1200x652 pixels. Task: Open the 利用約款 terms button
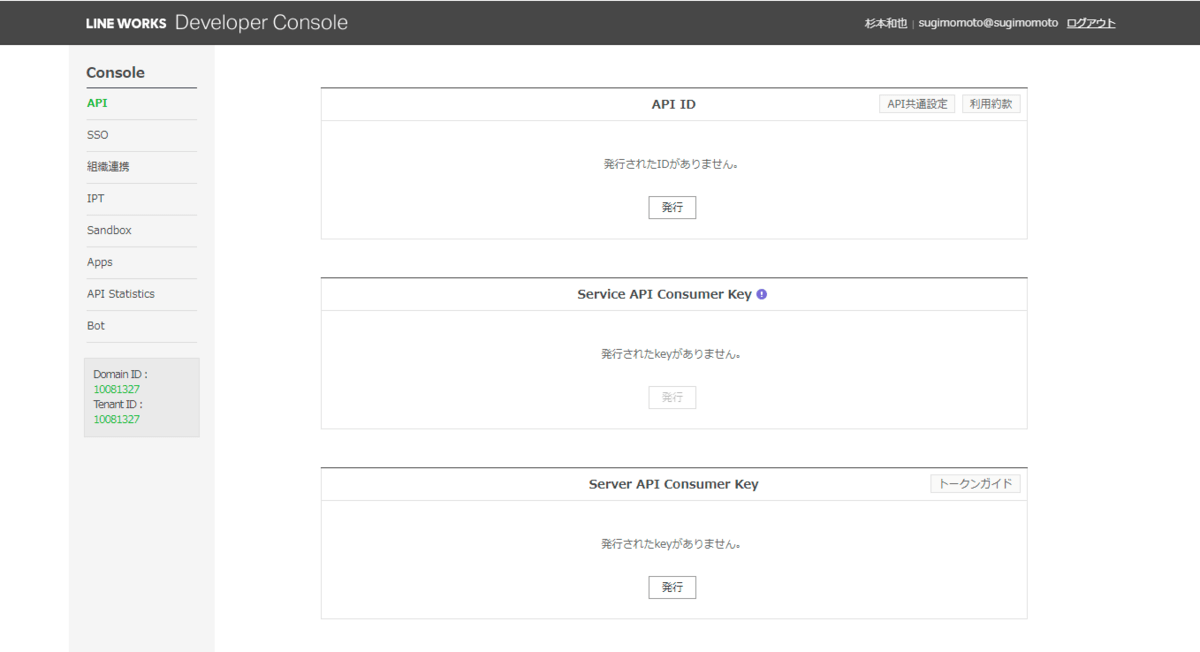[x=991, y=104]
